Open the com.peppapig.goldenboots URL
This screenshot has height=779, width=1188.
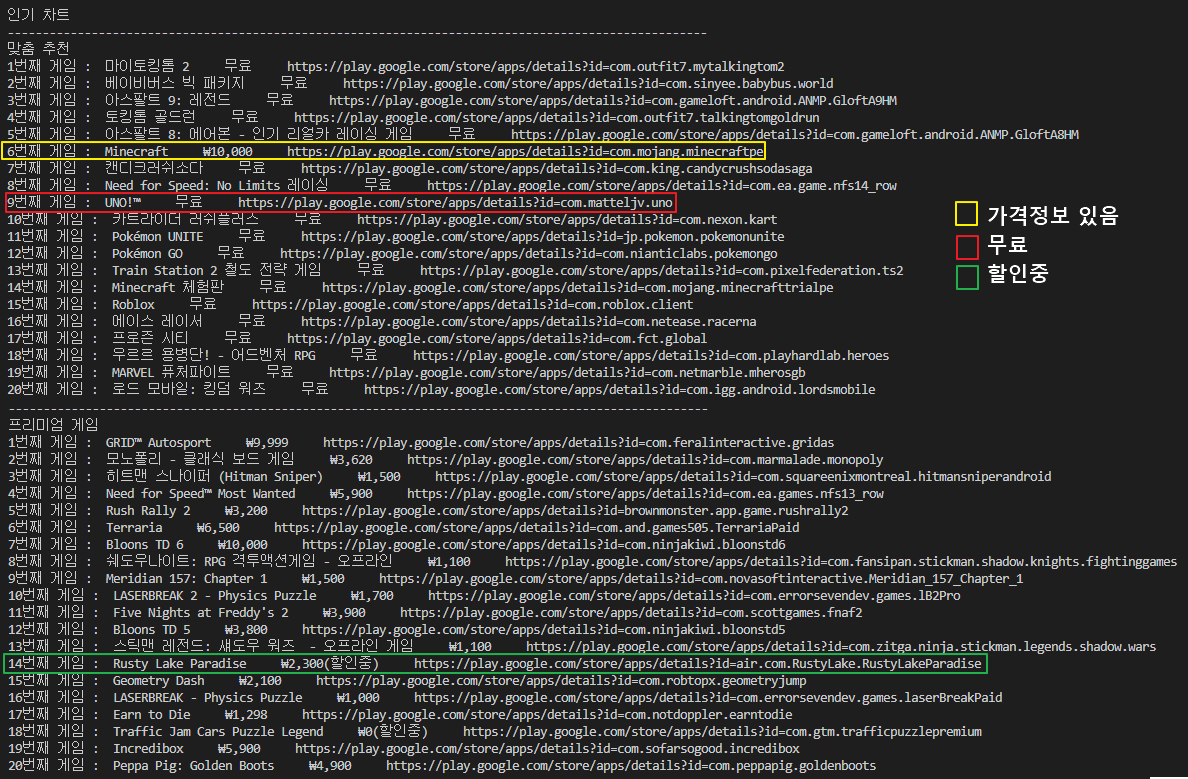[x=631, y=765]
